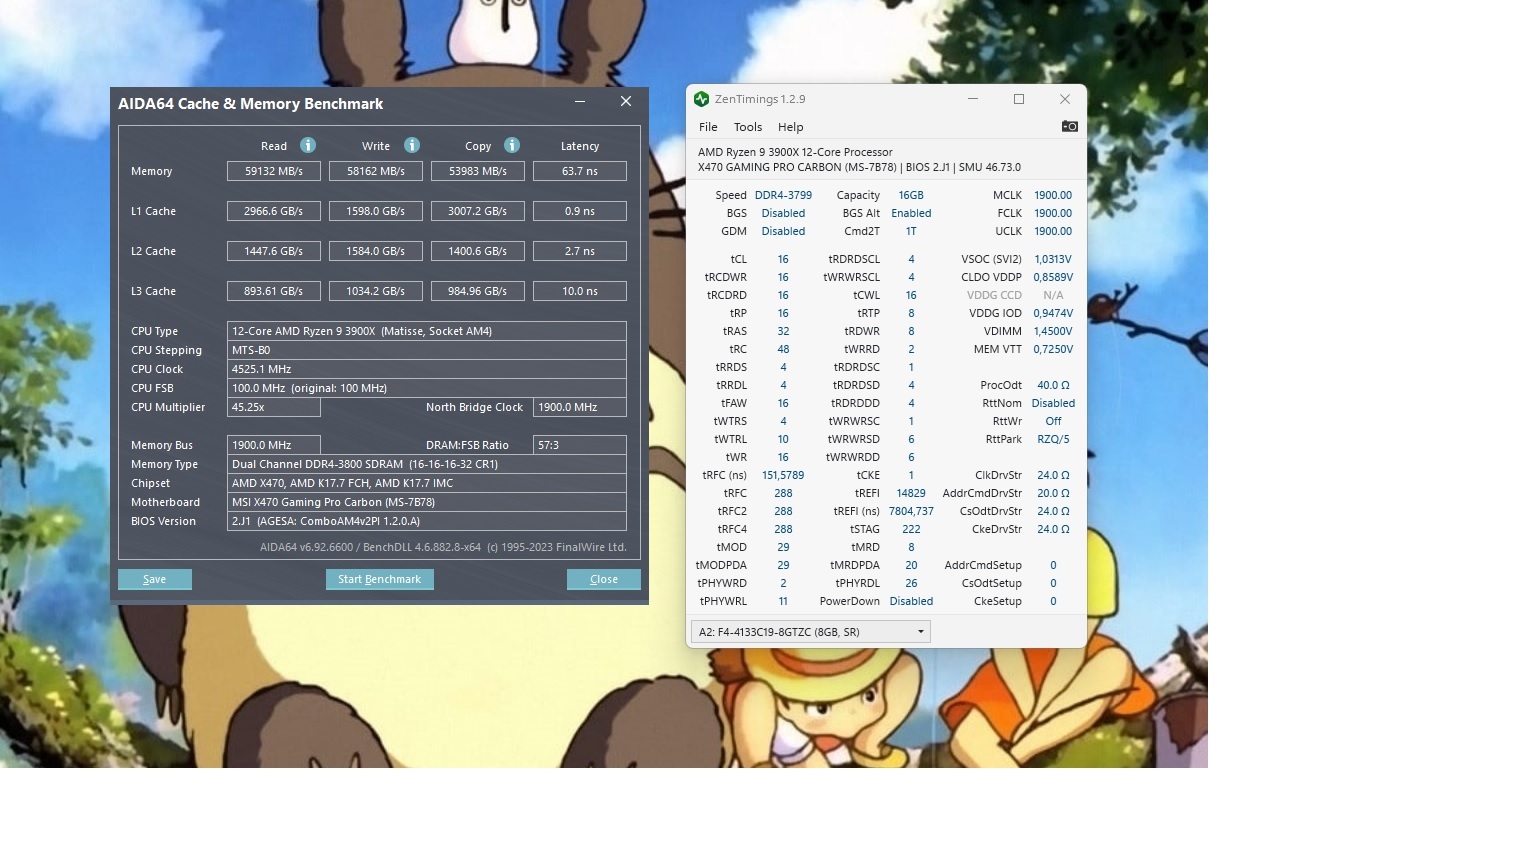Select L1 Cache Read value 2966.6 GB/s

coord(274,211)
